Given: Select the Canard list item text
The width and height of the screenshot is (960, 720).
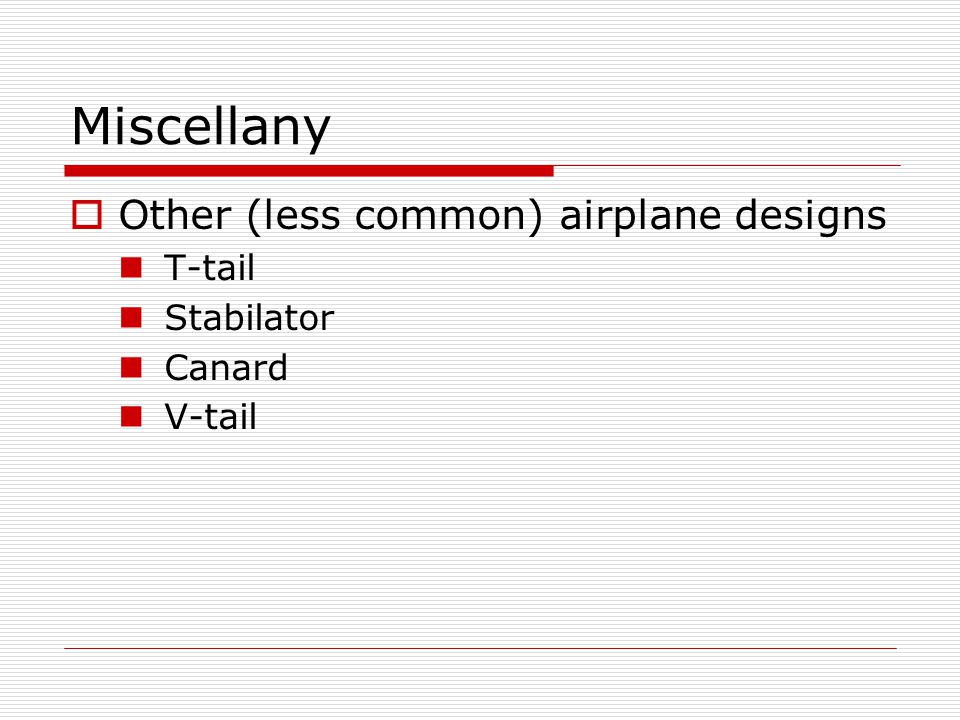Looking at the screenshot, I should (x=226, y=367).
